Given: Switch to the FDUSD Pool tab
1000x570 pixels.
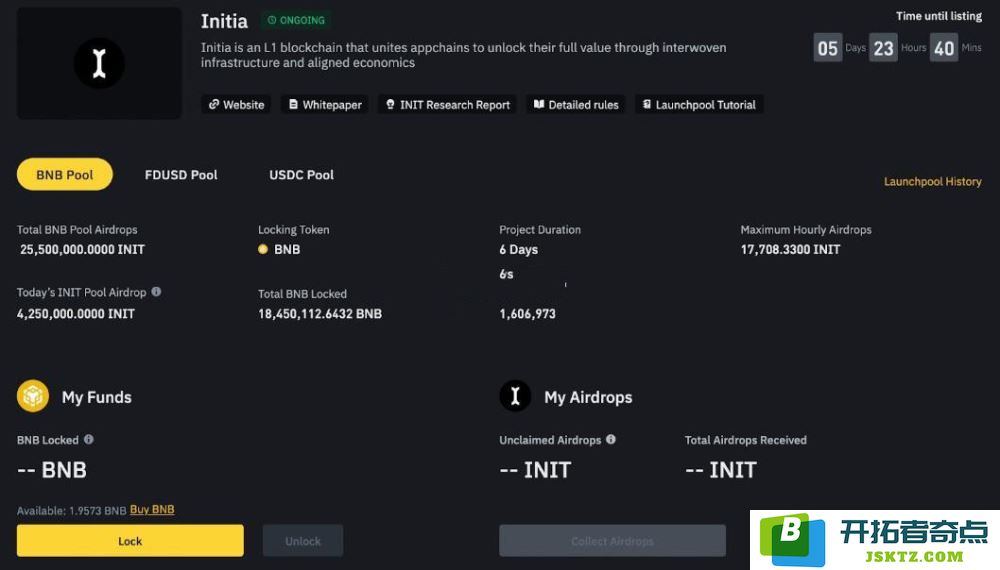Looking at the screenshot, I should 181,175.
